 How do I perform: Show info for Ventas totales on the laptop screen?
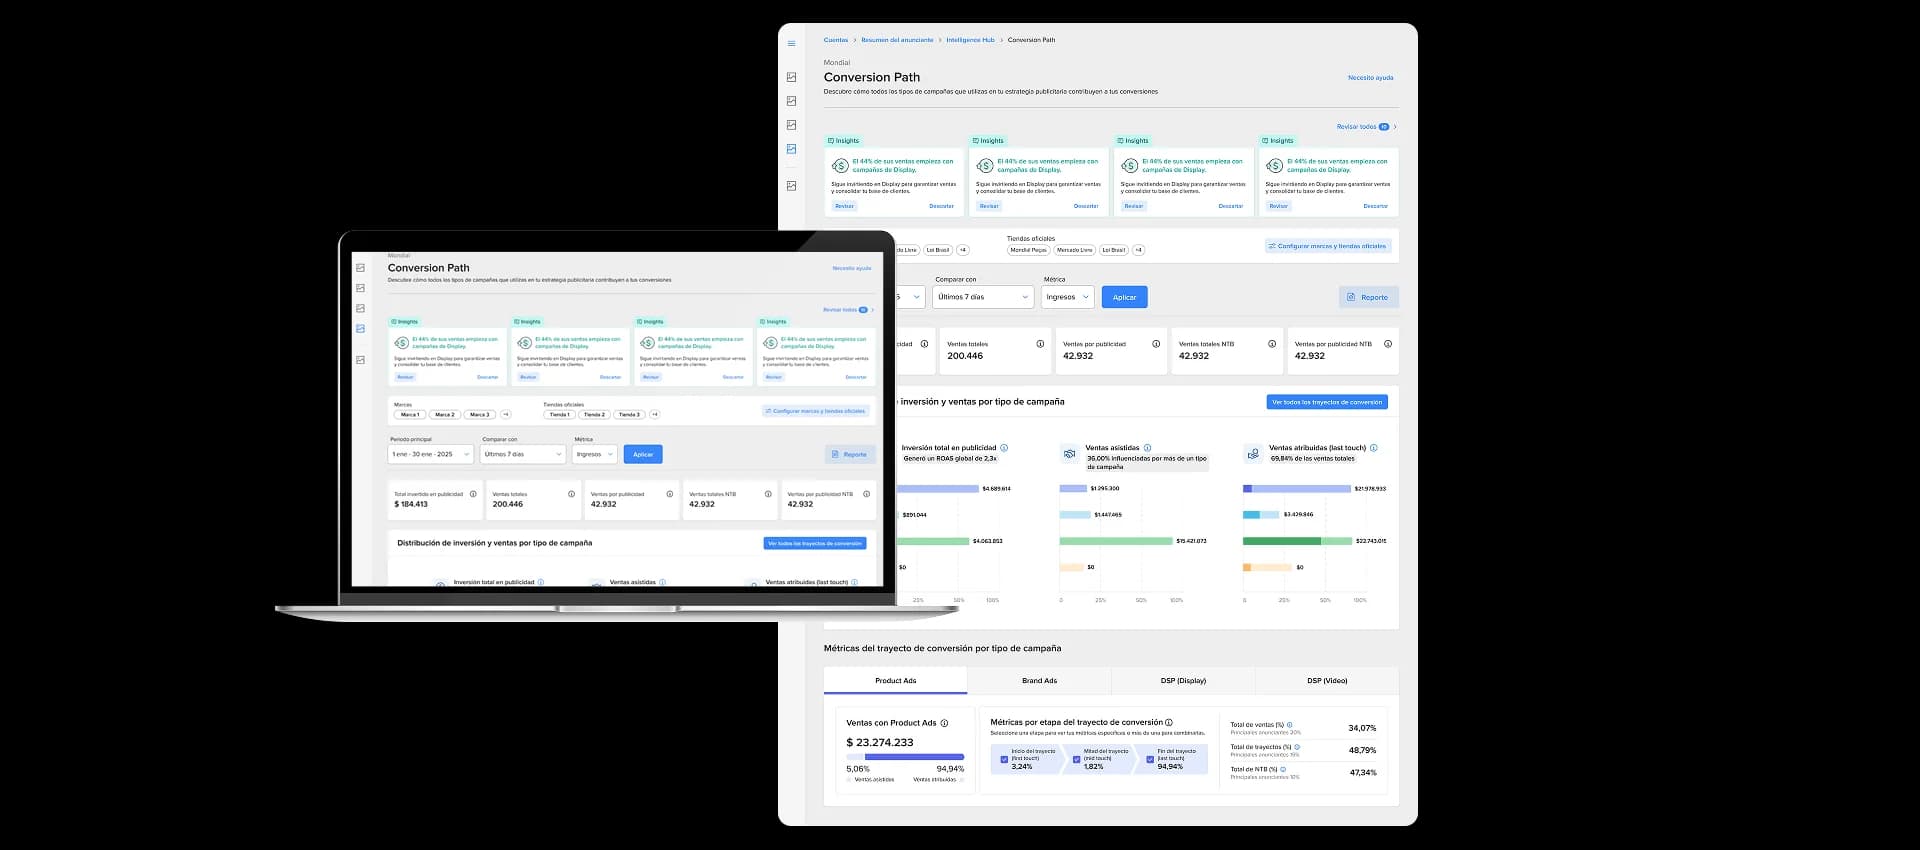[x=571, y=494]
